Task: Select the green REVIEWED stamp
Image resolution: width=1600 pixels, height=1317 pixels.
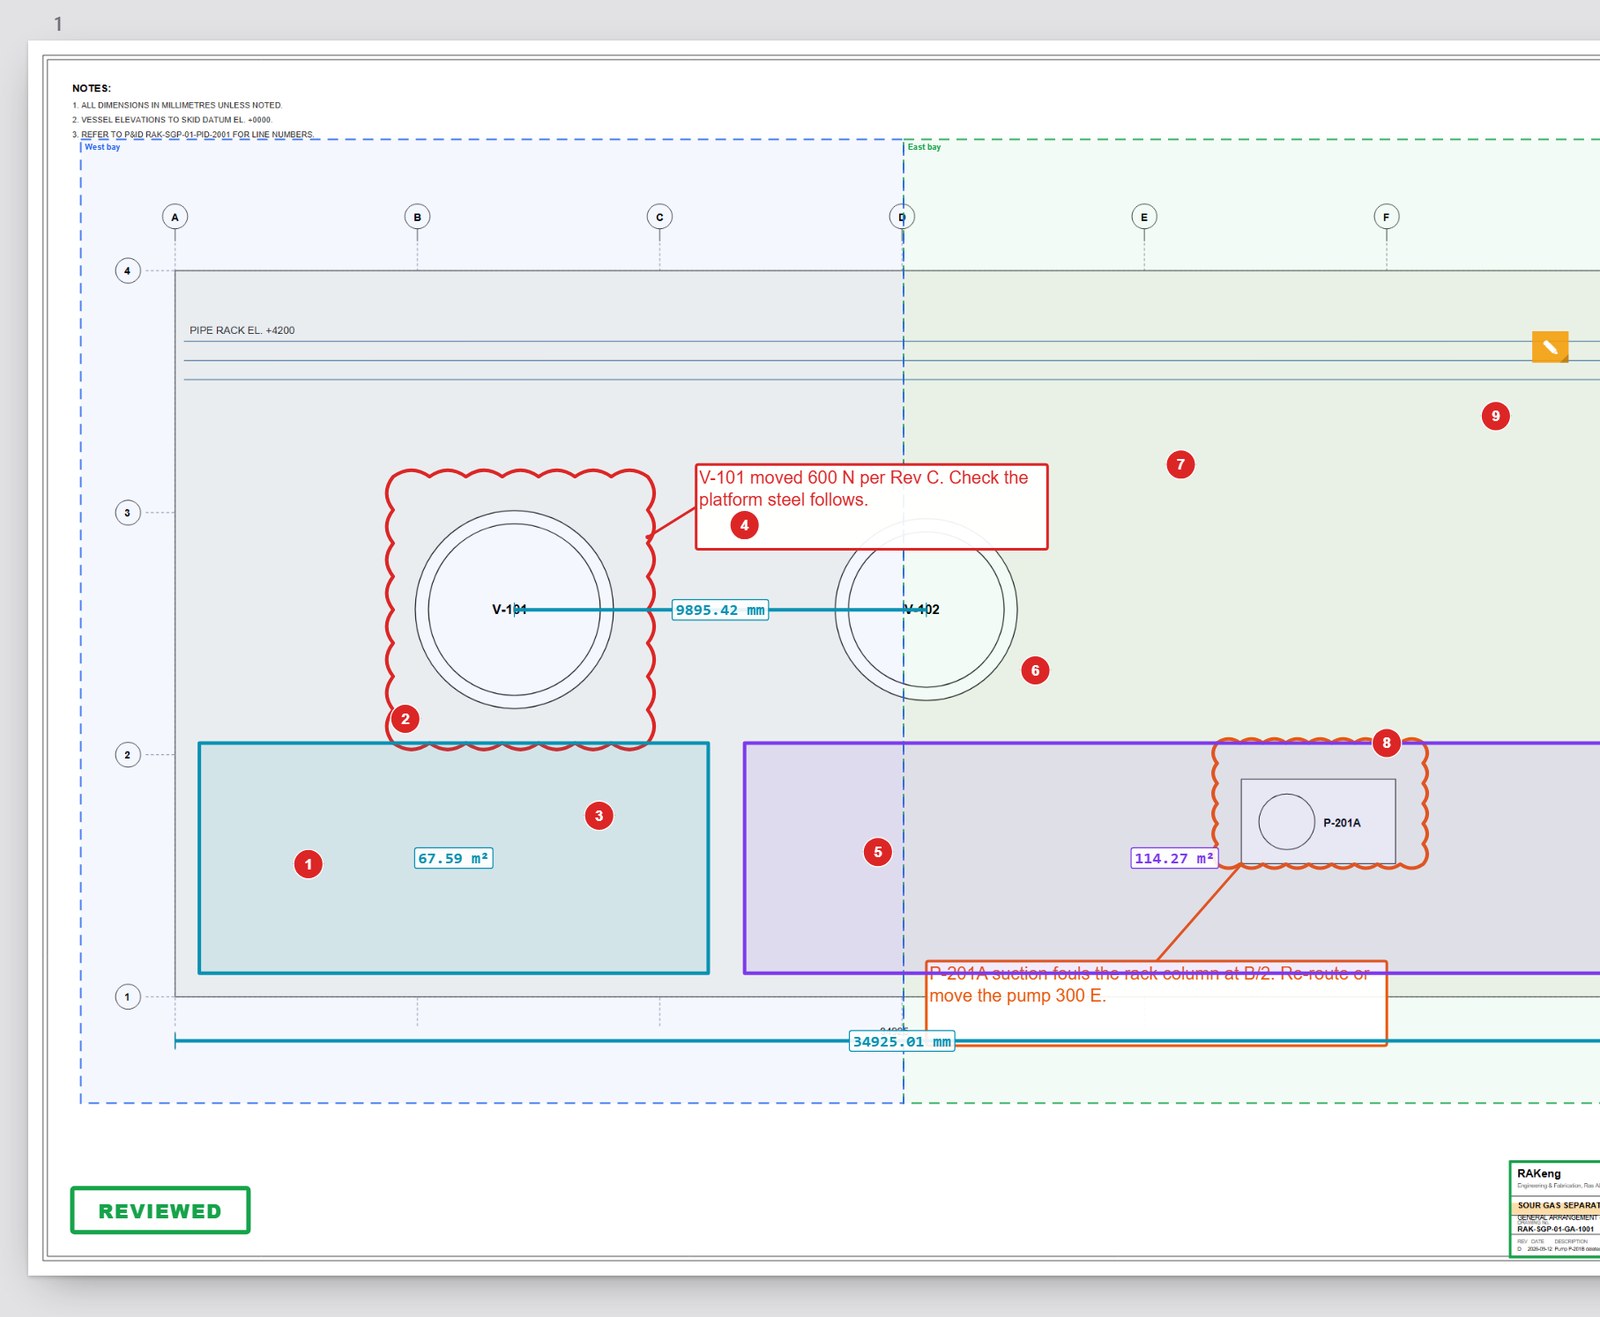Action: pos(160,1210)
